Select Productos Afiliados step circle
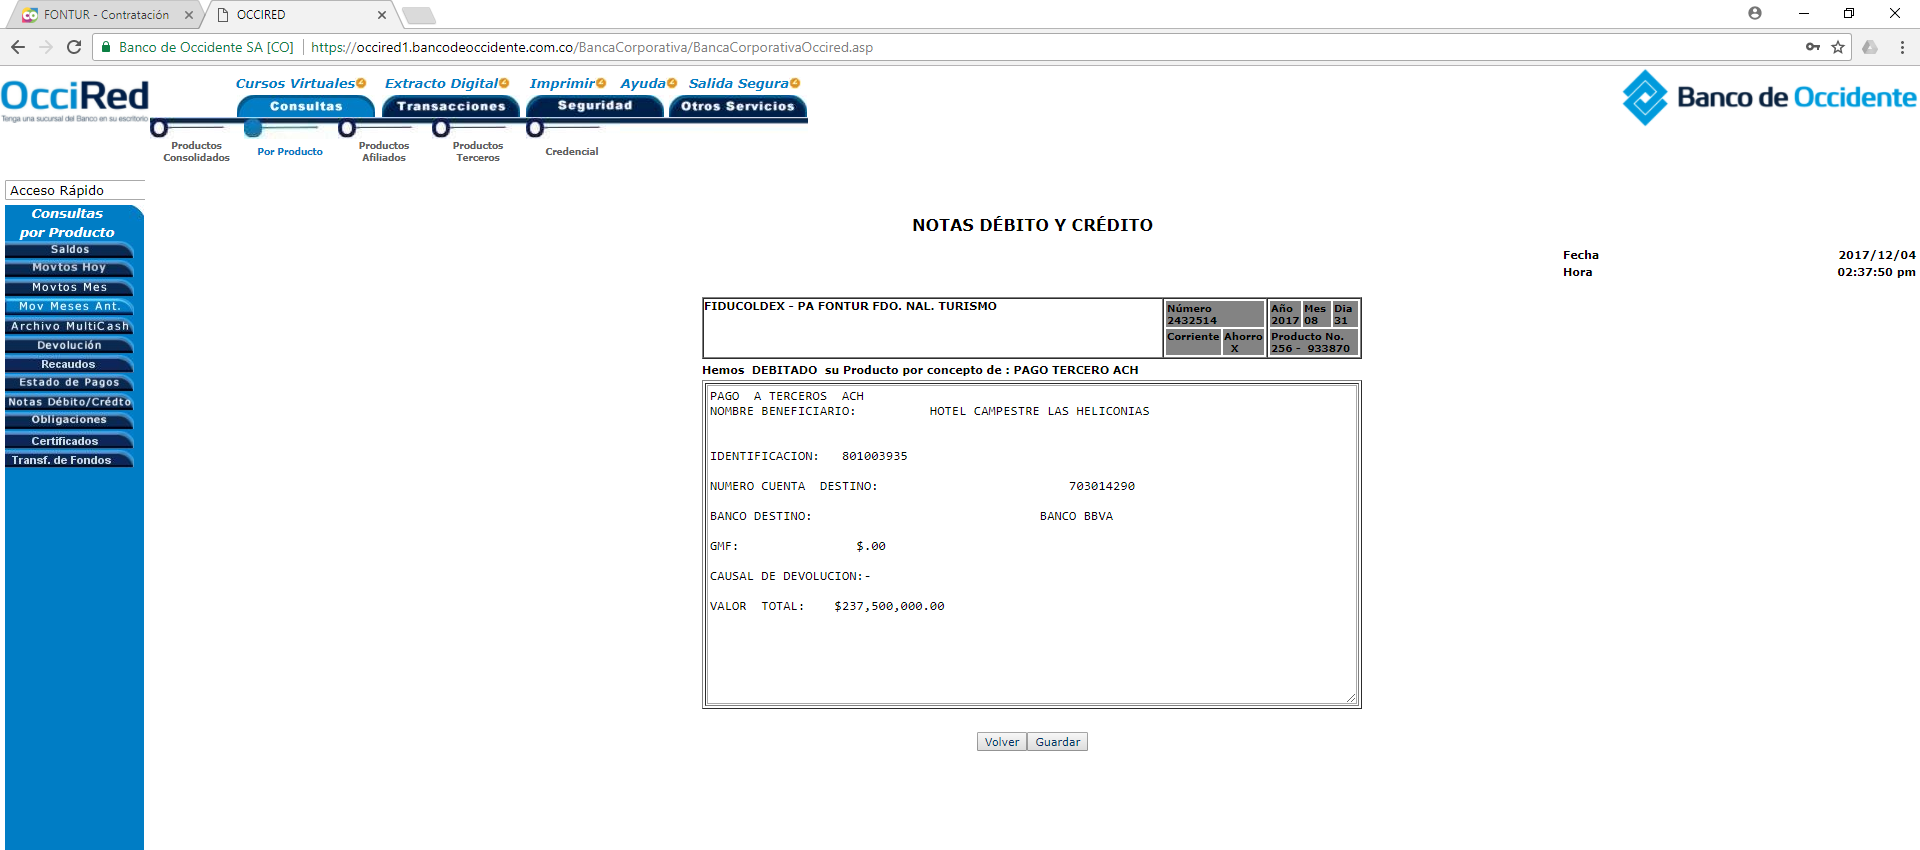The image size is (1920, 850). [x=347, y=128]
